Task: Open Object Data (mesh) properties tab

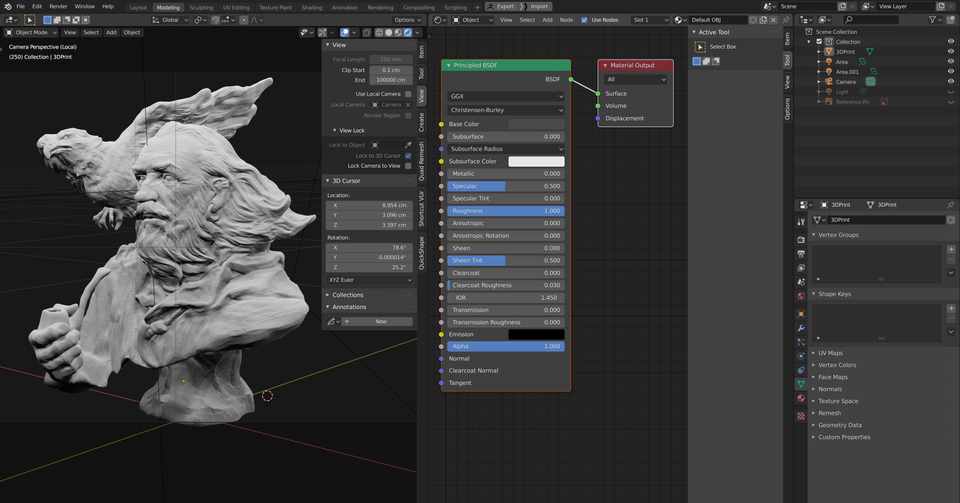Action: tap(801, 384)
